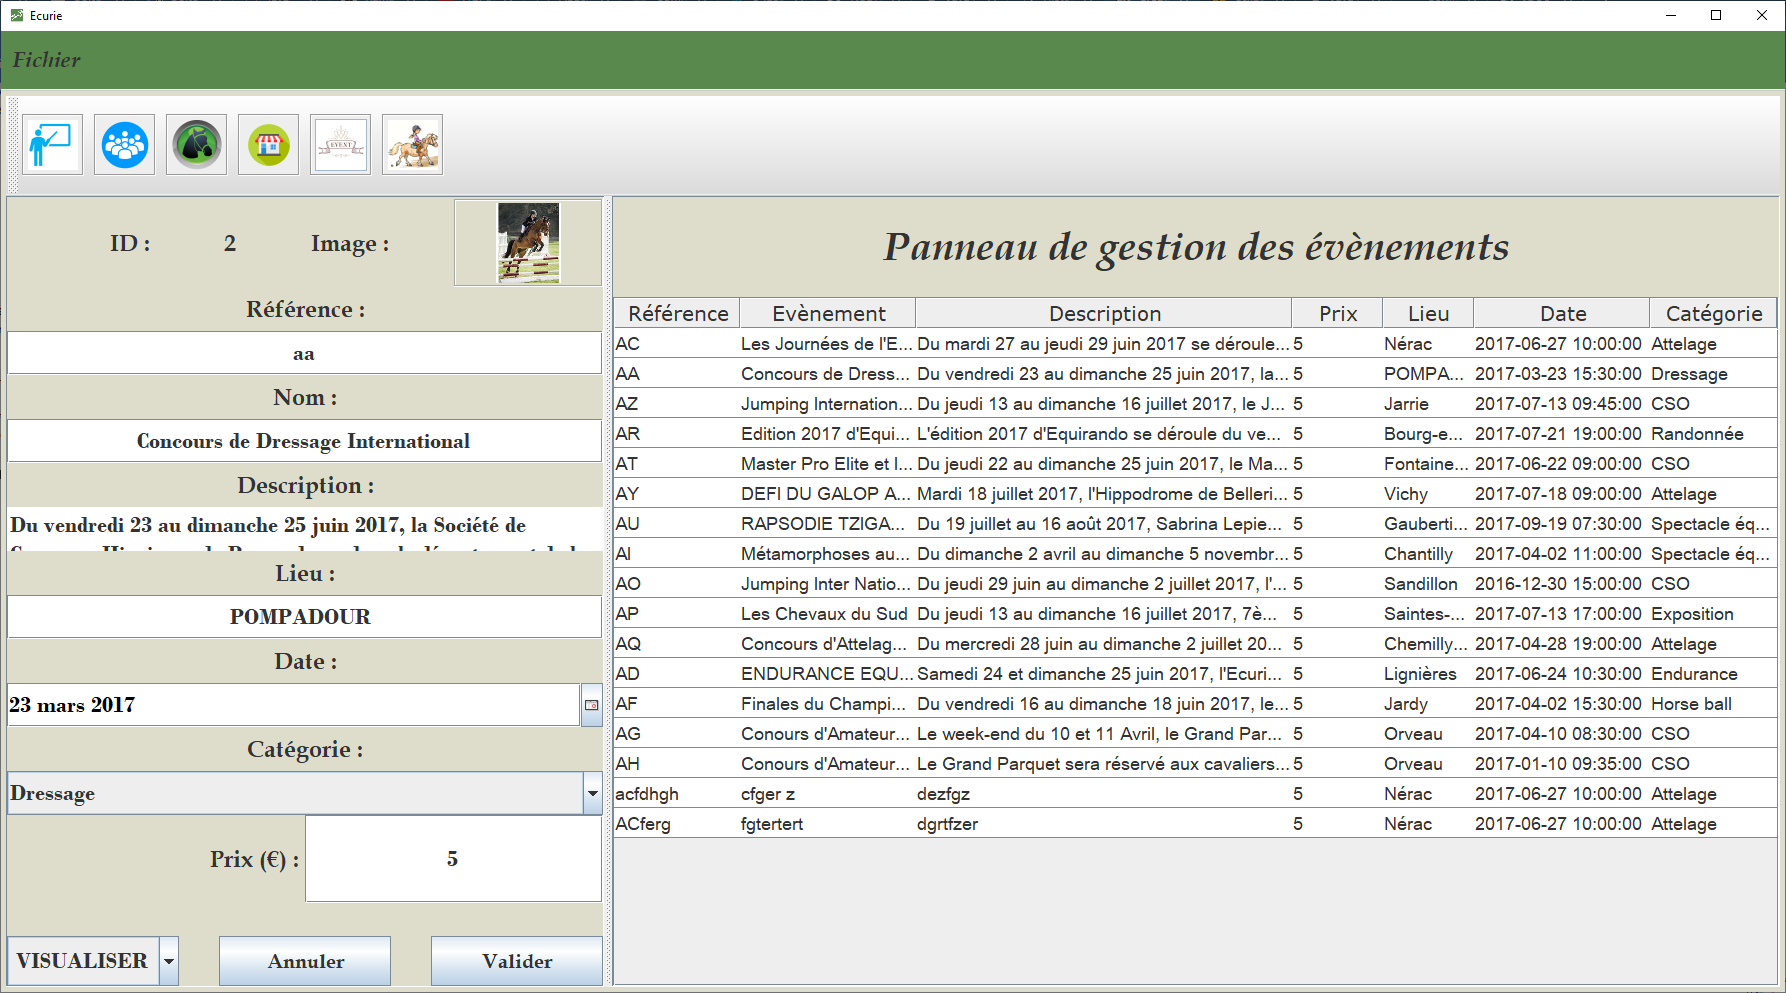Sort the table by Date column header
The height and width of the screenshot is (993, 1786).
click(x=1562, y=314)
